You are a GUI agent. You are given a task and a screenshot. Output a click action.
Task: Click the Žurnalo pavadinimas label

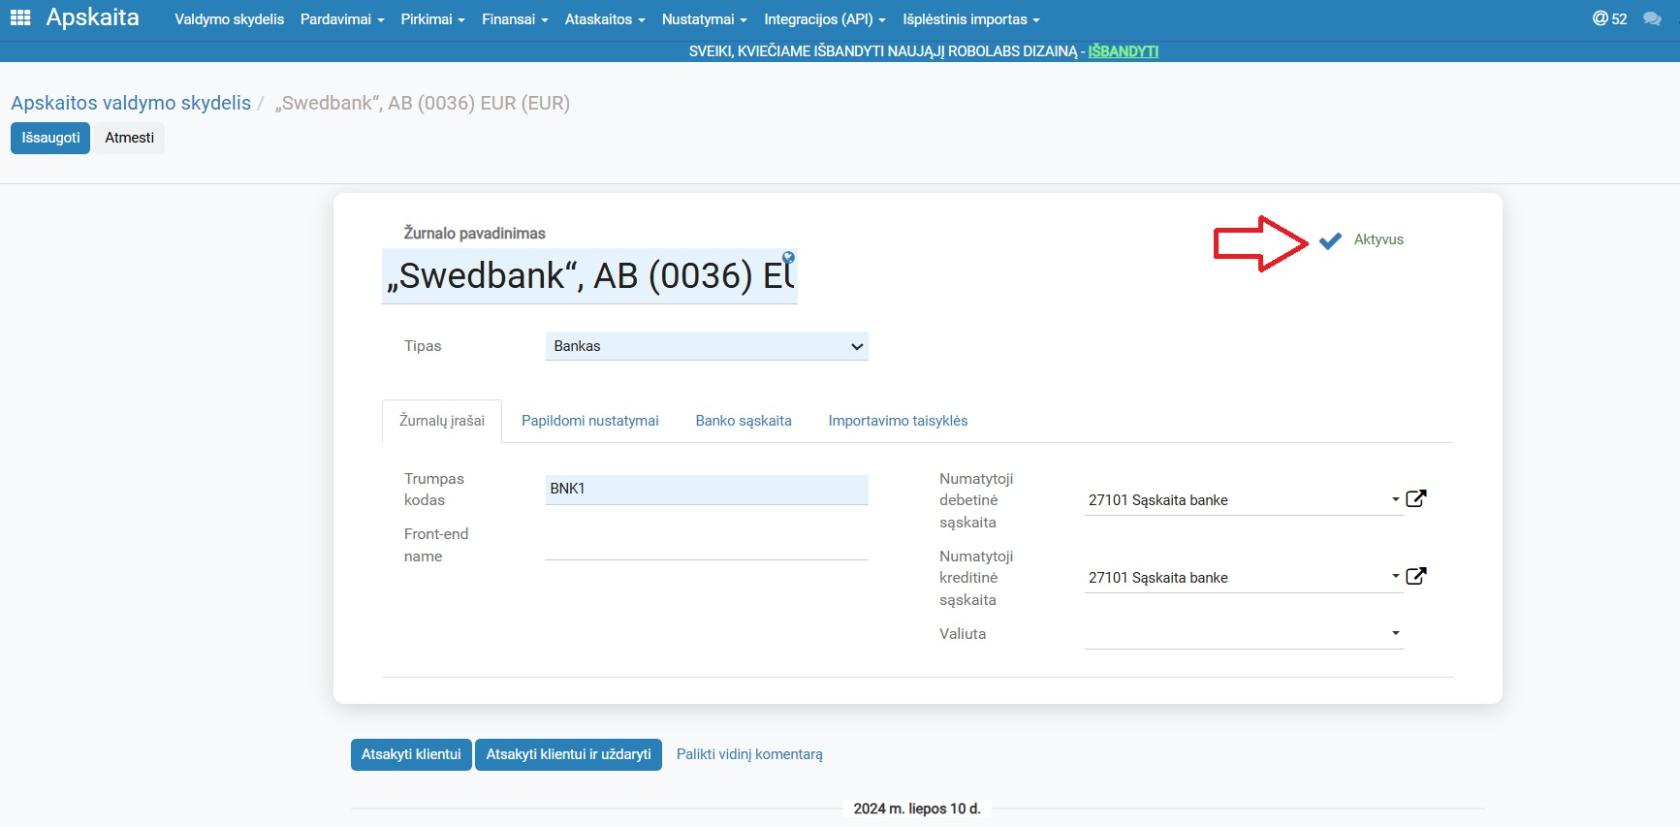(x=475, y=233)
